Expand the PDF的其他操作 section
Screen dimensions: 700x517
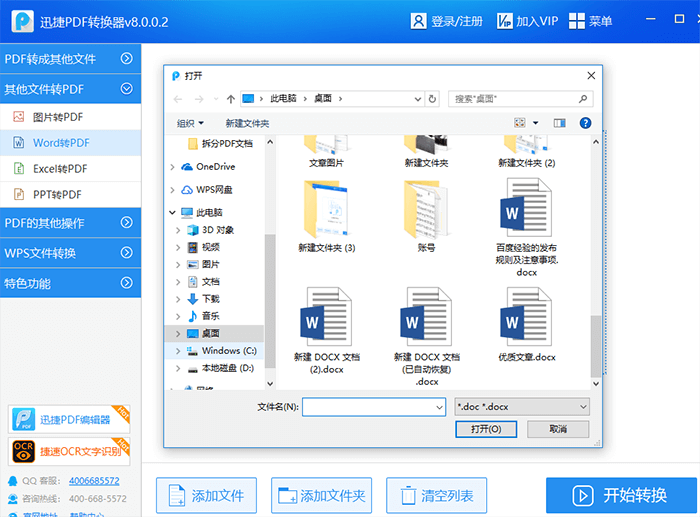[71, 223]
